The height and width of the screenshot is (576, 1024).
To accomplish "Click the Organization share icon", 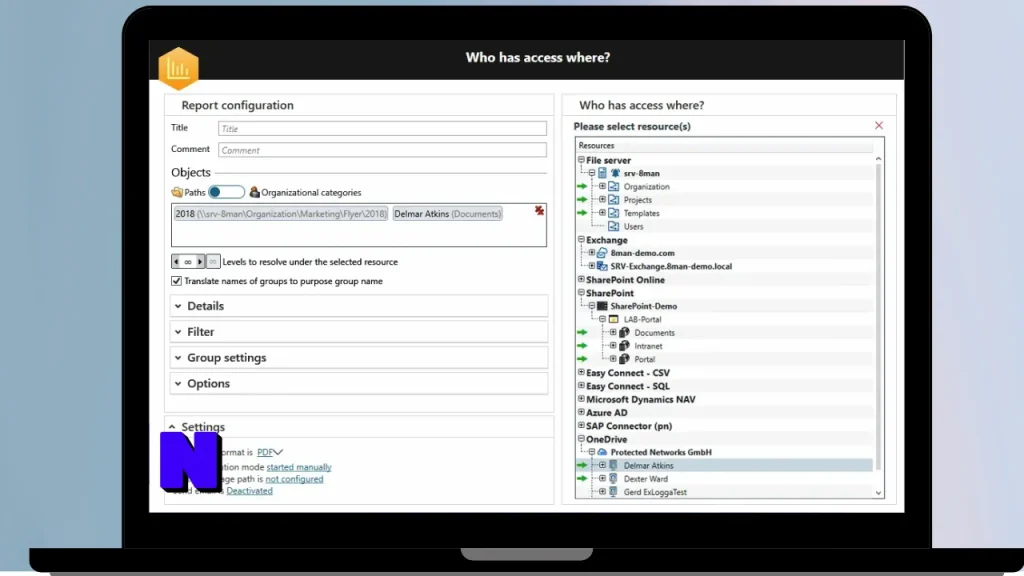I will tap(613, 187).
